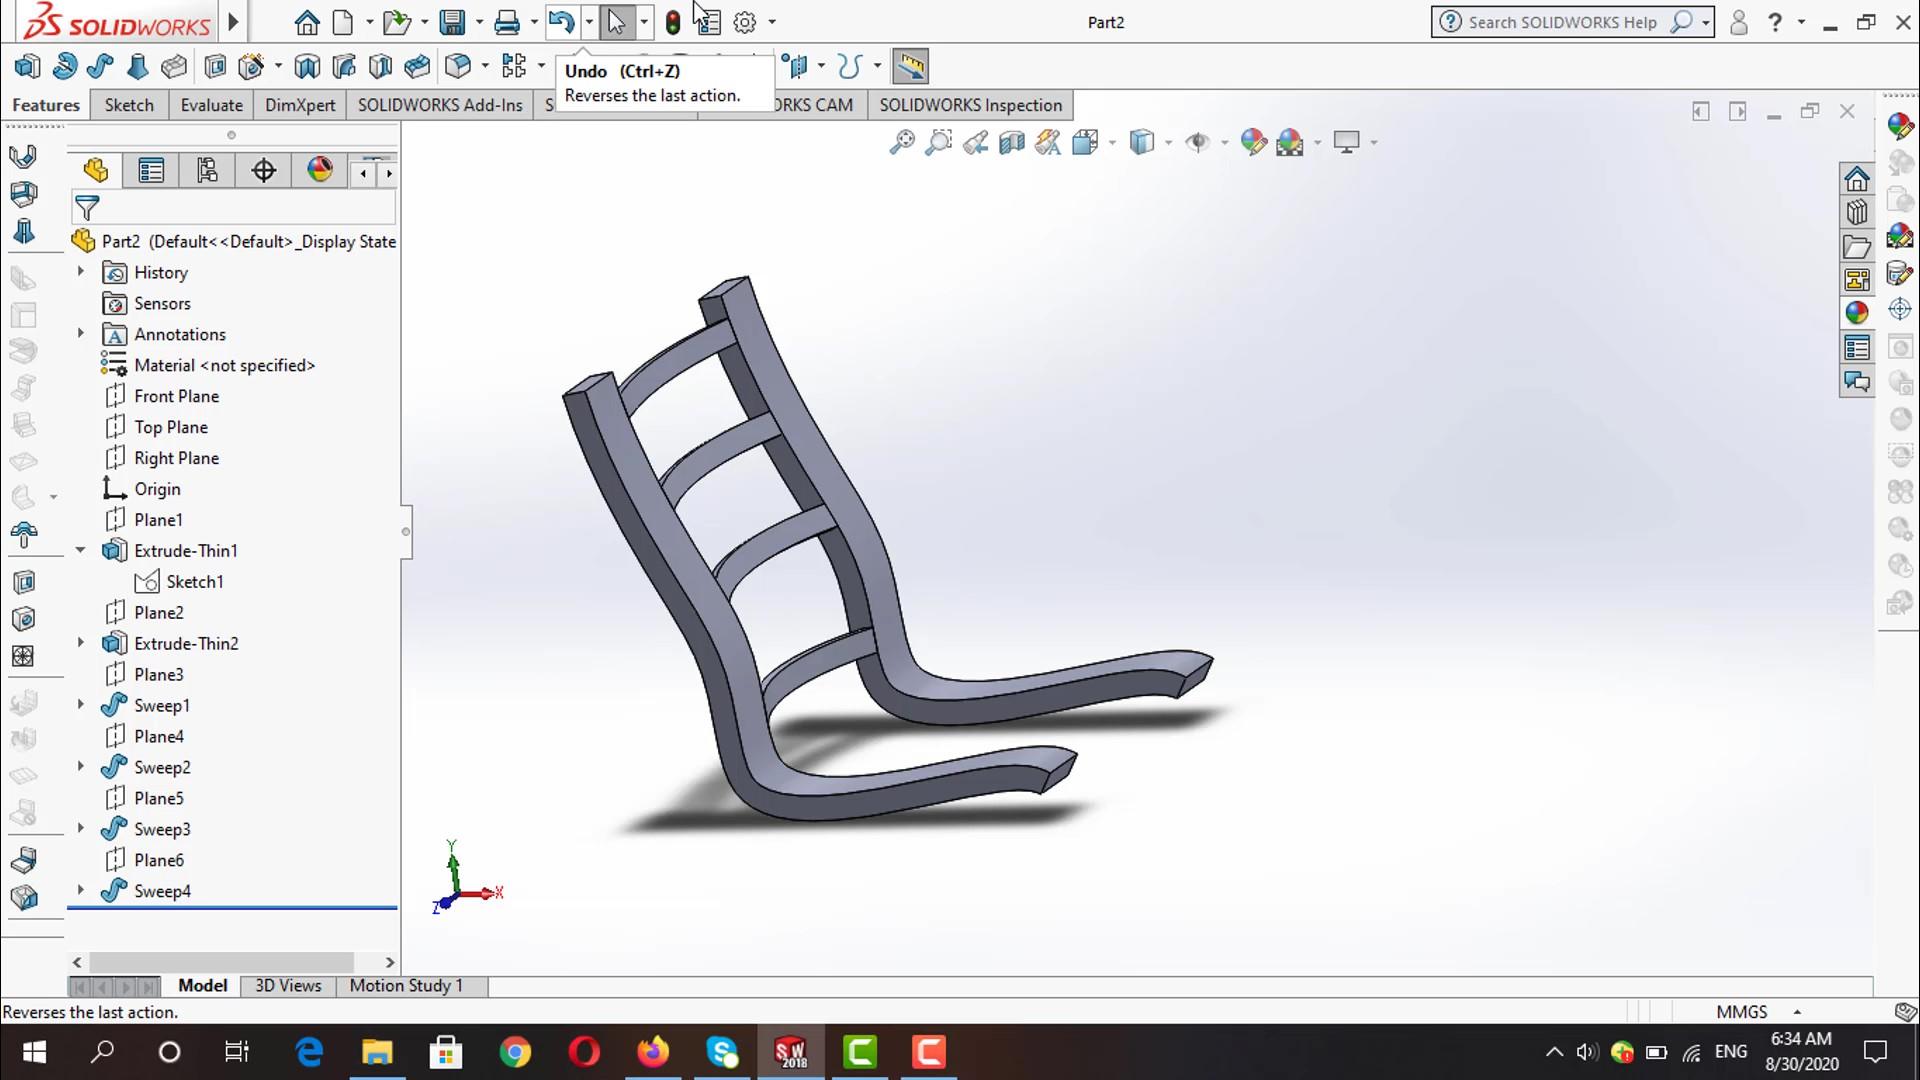The width and height of the screenshot is (1920, 1080).
Task: Expand the Annotations folder
Action: (81, 334)
